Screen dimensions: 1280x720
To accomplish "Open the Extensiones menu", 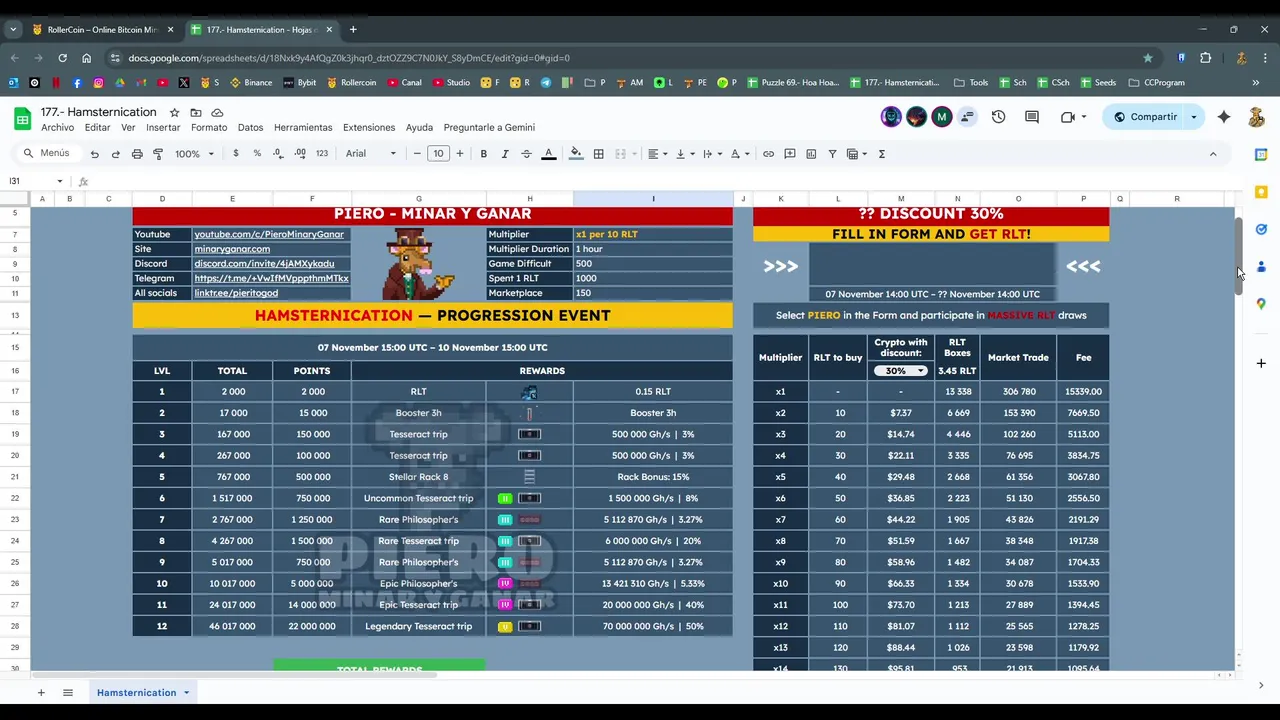I will tap(369, 128).
